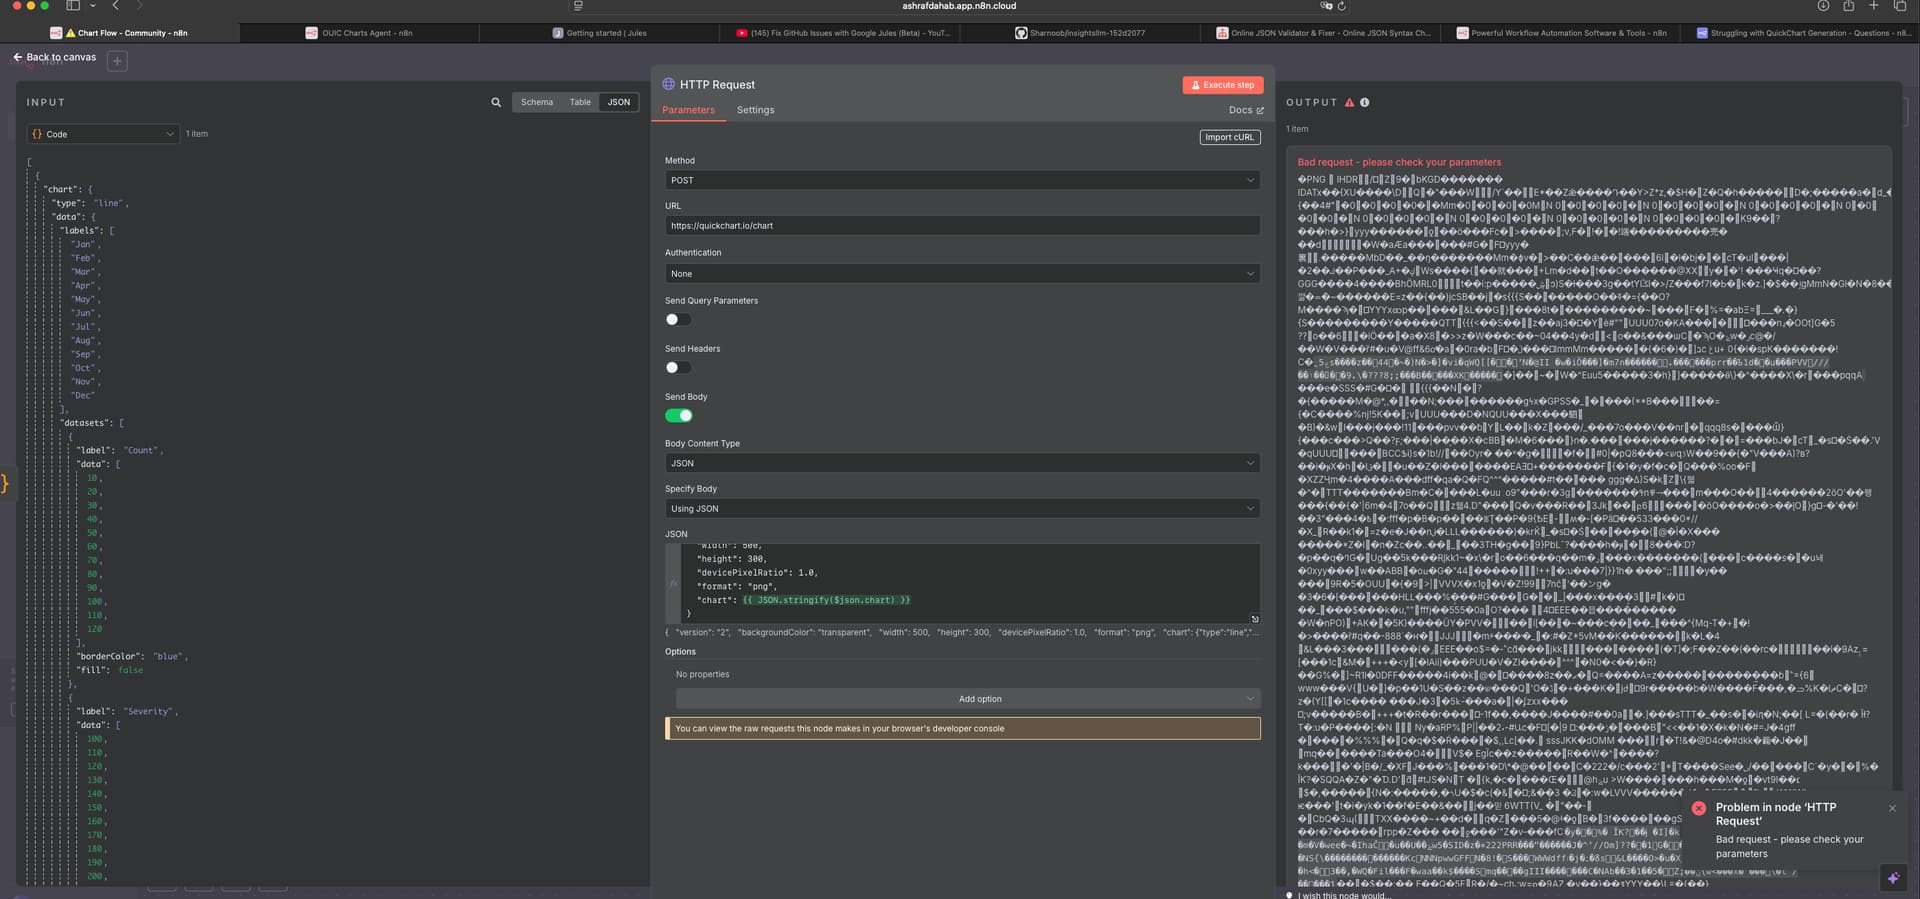Click the "borderColor": "blue" line in input
The image size is (1920, 899).
[x=131, y=656]
